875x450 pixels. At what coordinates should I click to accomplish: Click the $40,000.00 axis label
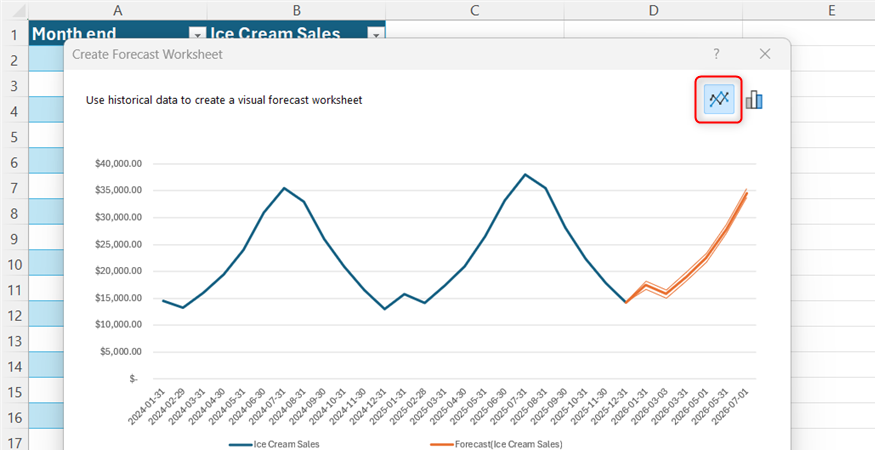(x=119, y=164)
